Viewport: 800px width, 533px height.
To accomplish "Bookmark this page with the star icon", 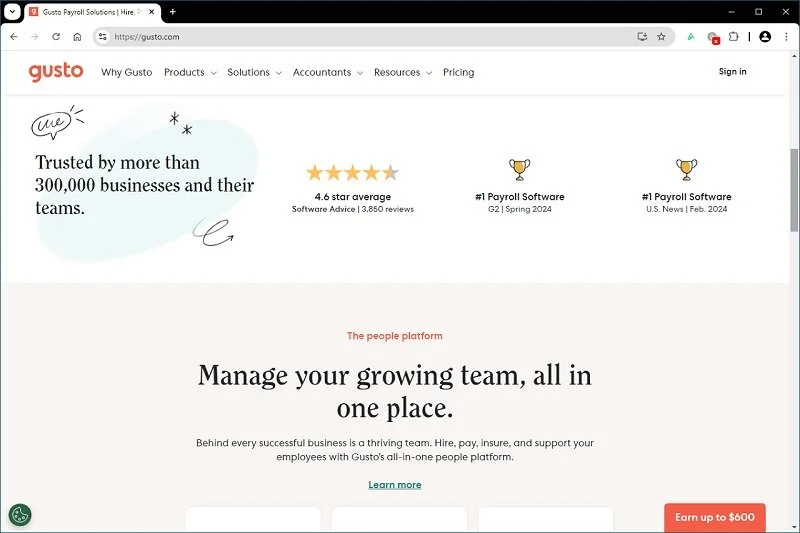I will (661, 37).
